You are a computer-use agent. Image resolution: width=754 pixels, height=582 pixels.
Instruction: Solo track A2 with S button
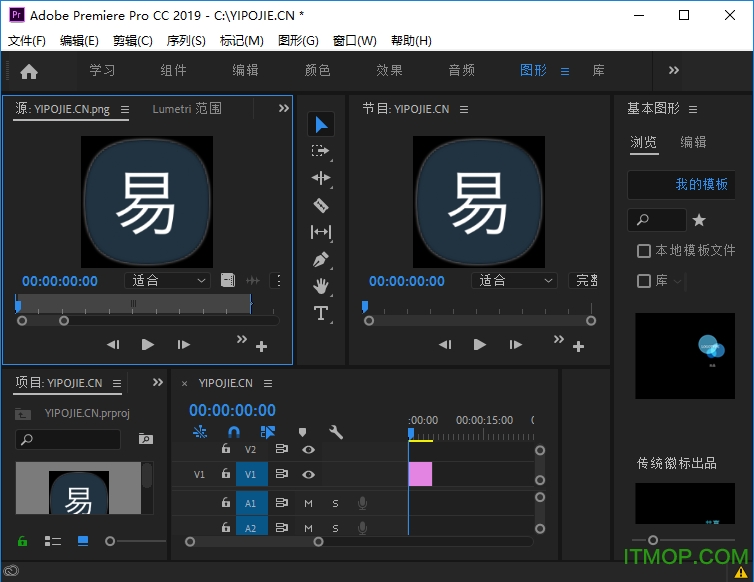pyautogui.click(x=335, y=528)
